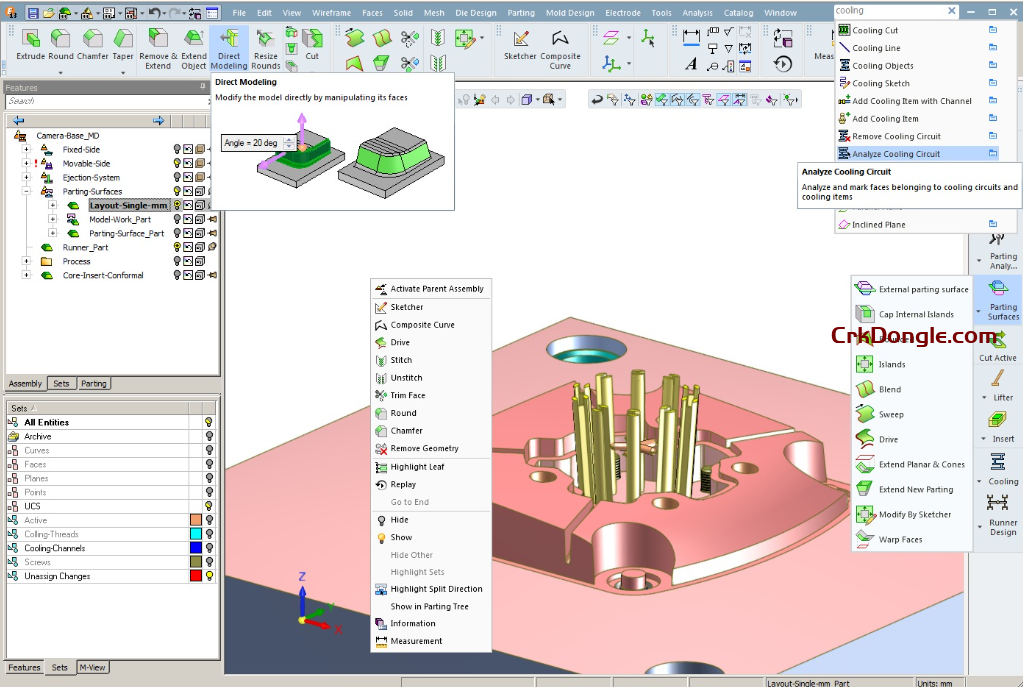The width and height of the screenshot is (1023, 687).
Task: Expand the Ejection-System tree node
Action: tap(27, 178)
